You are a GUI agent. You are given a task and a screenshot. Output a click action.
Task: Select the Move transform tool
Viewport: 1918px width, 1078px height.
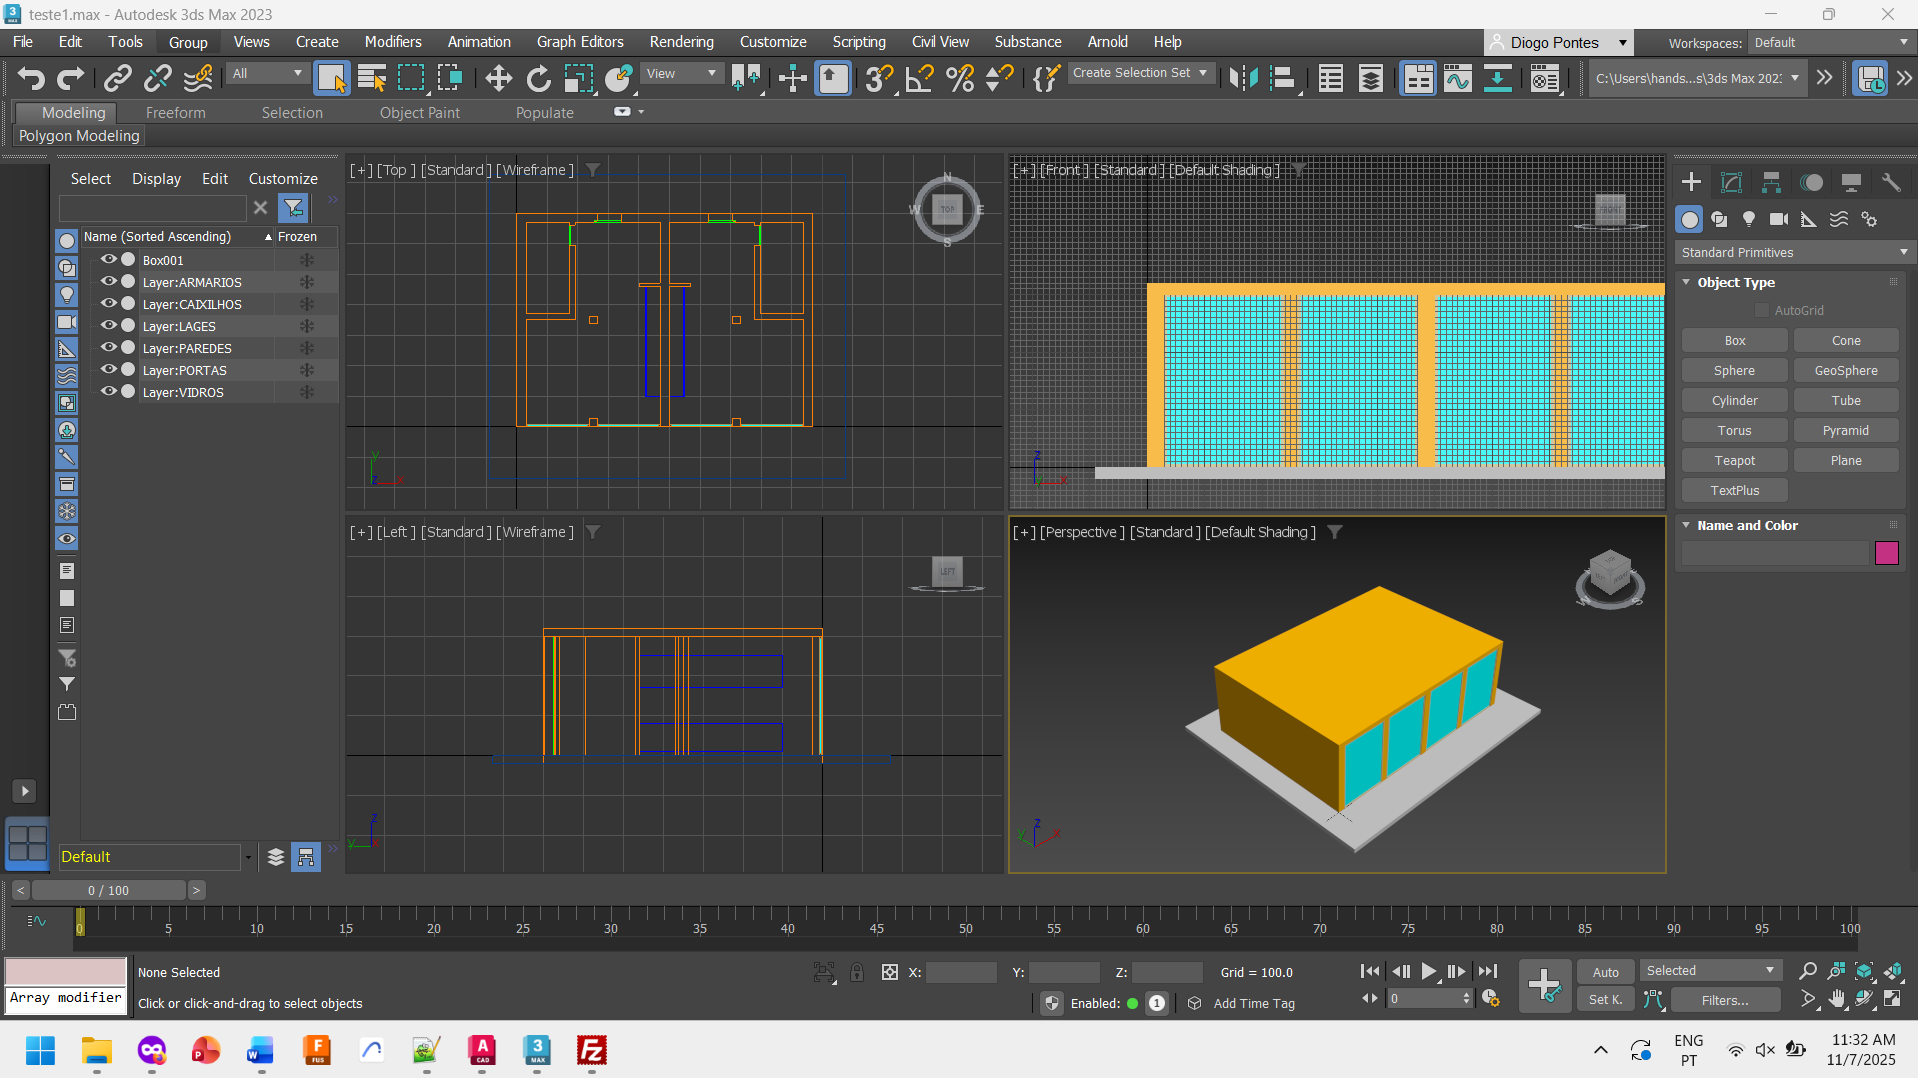(498, 78)
